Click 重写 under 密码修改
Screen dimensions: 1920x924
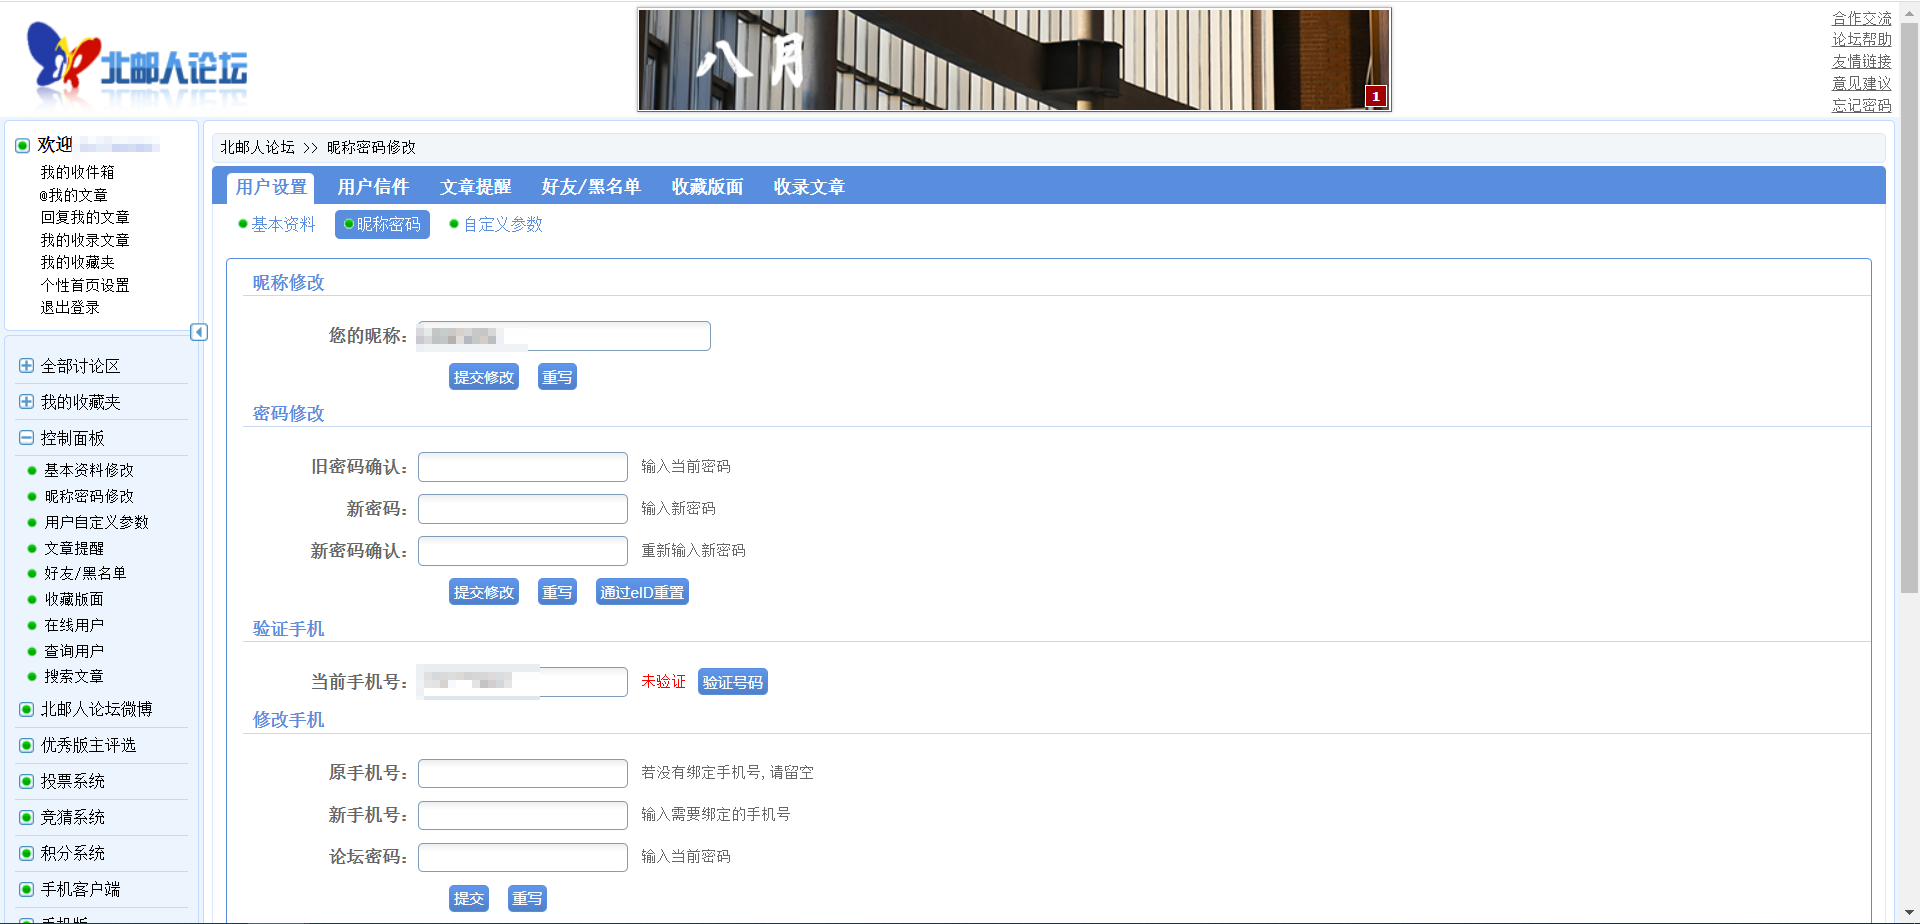click(x=557, y=592)
